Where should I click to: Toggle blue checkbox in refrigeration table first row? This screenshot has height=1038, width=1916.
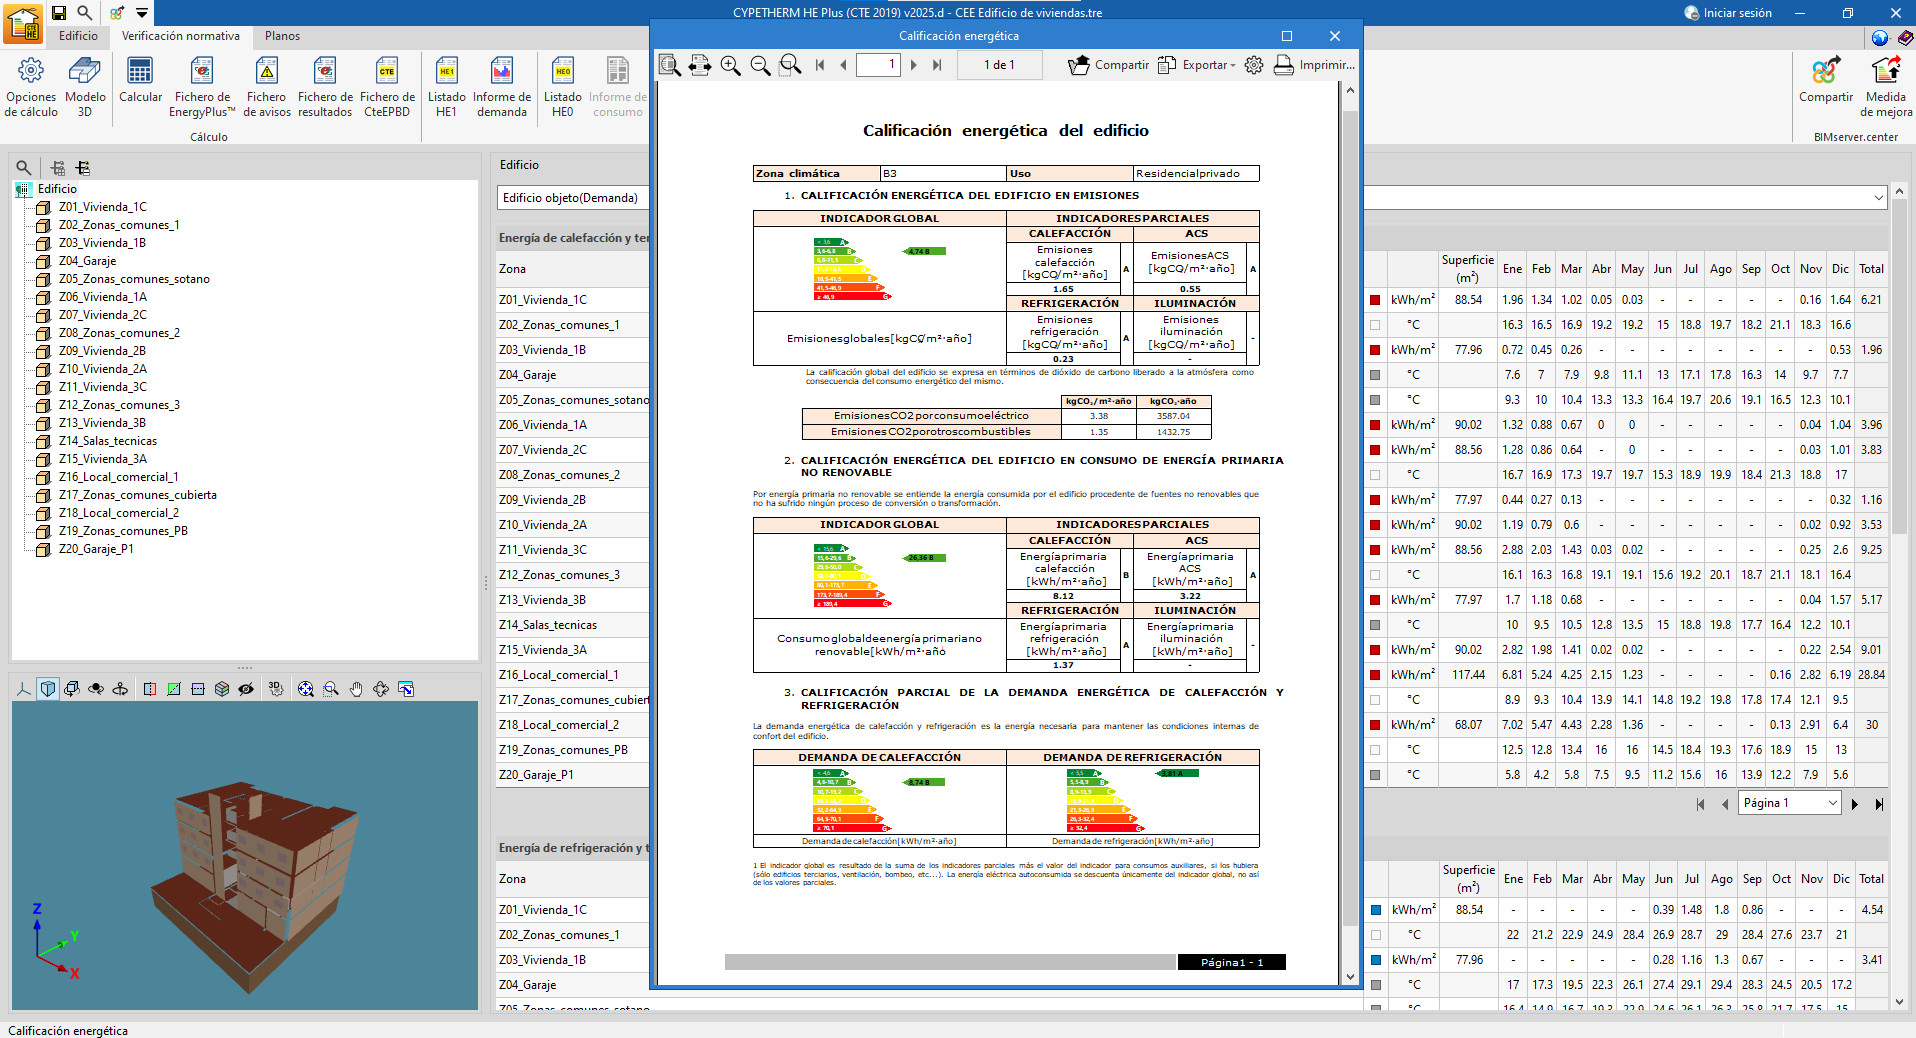[1376, 910]
